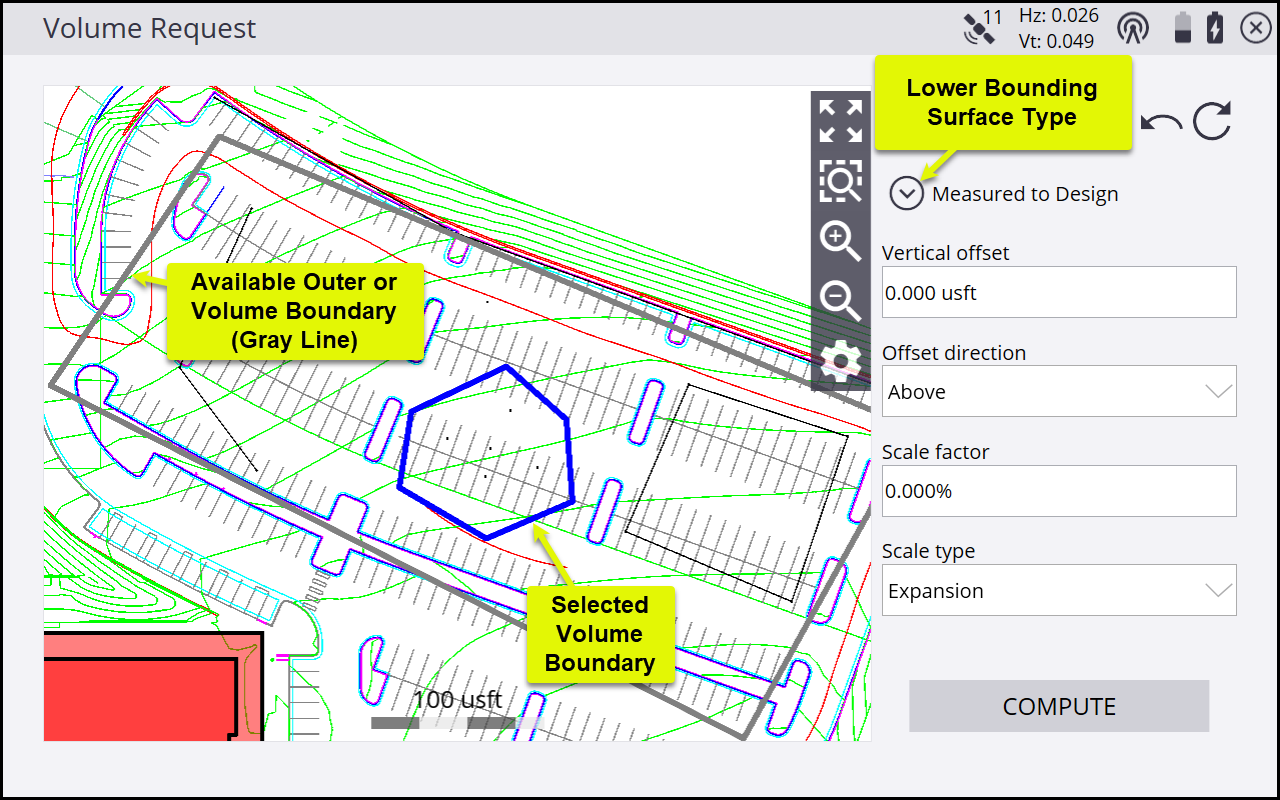This screenshot has width=1280, height=800.
Task: Click the Vertical offset input field
Action: [x=1059, y=292]
